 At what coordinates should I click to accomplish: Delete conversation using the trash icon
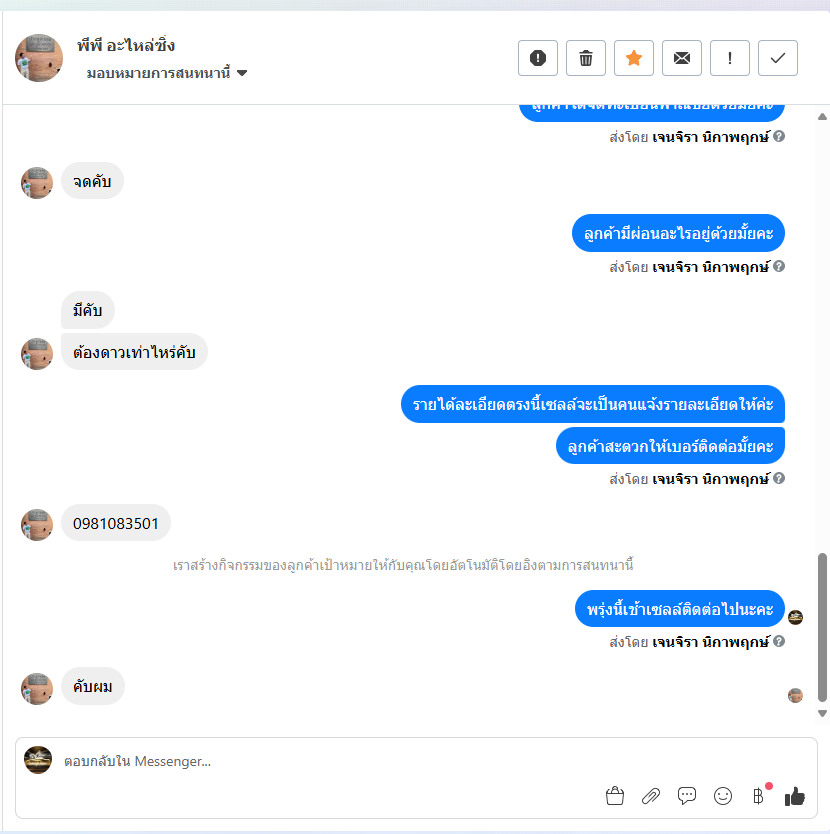(x=586, y=58)
